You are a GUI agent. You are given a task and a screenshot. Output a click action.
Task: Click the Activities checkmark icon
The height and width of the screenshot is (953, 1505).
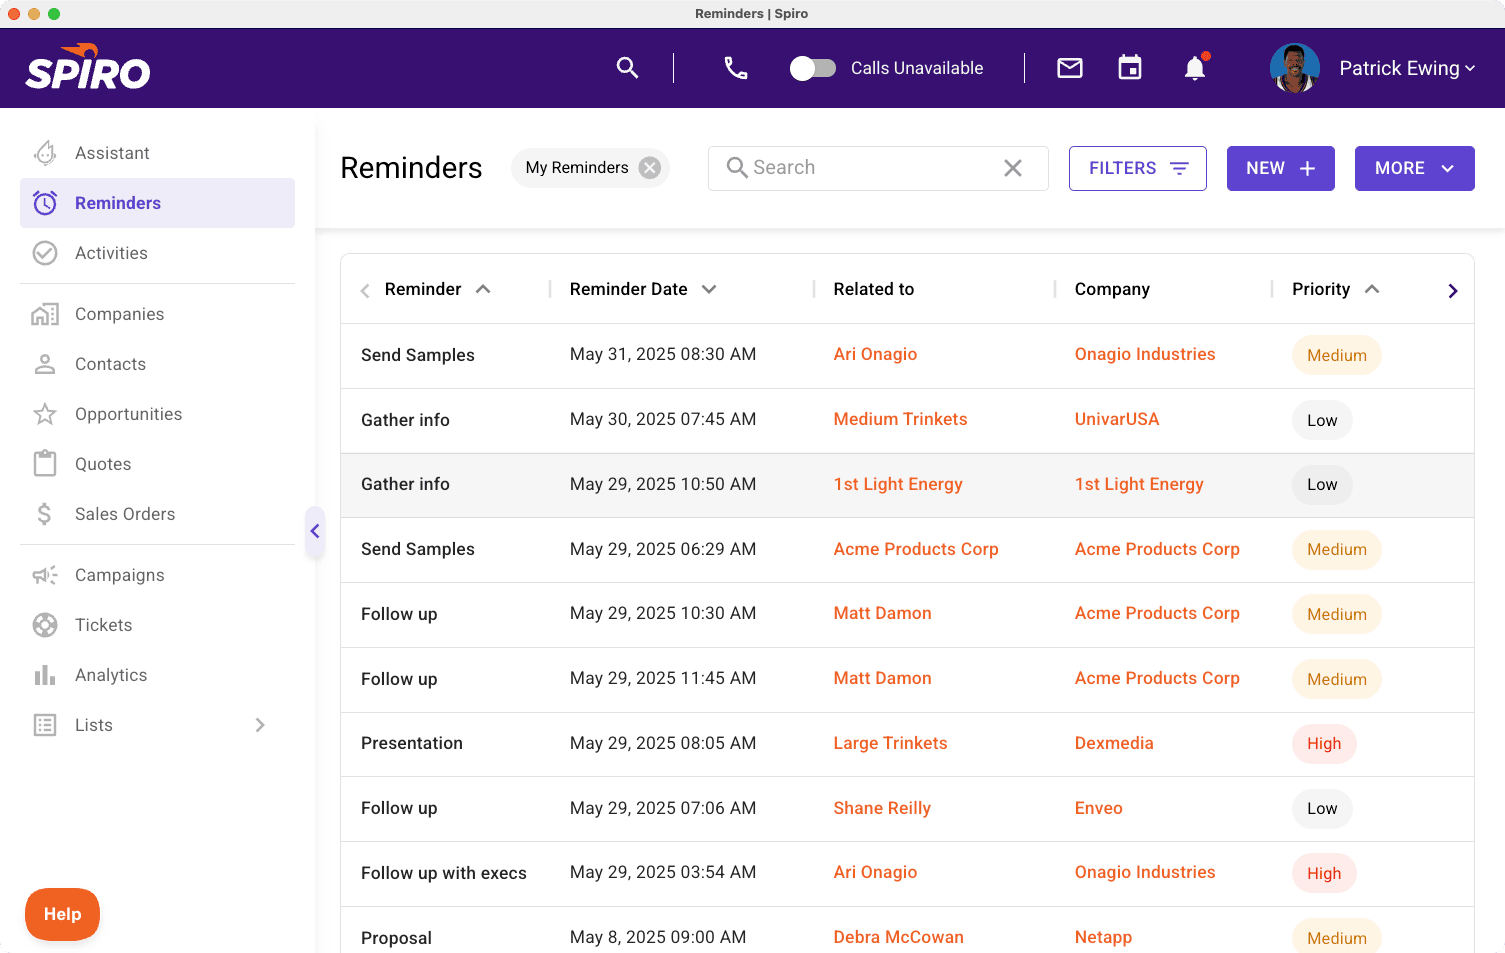click(45, 253)
